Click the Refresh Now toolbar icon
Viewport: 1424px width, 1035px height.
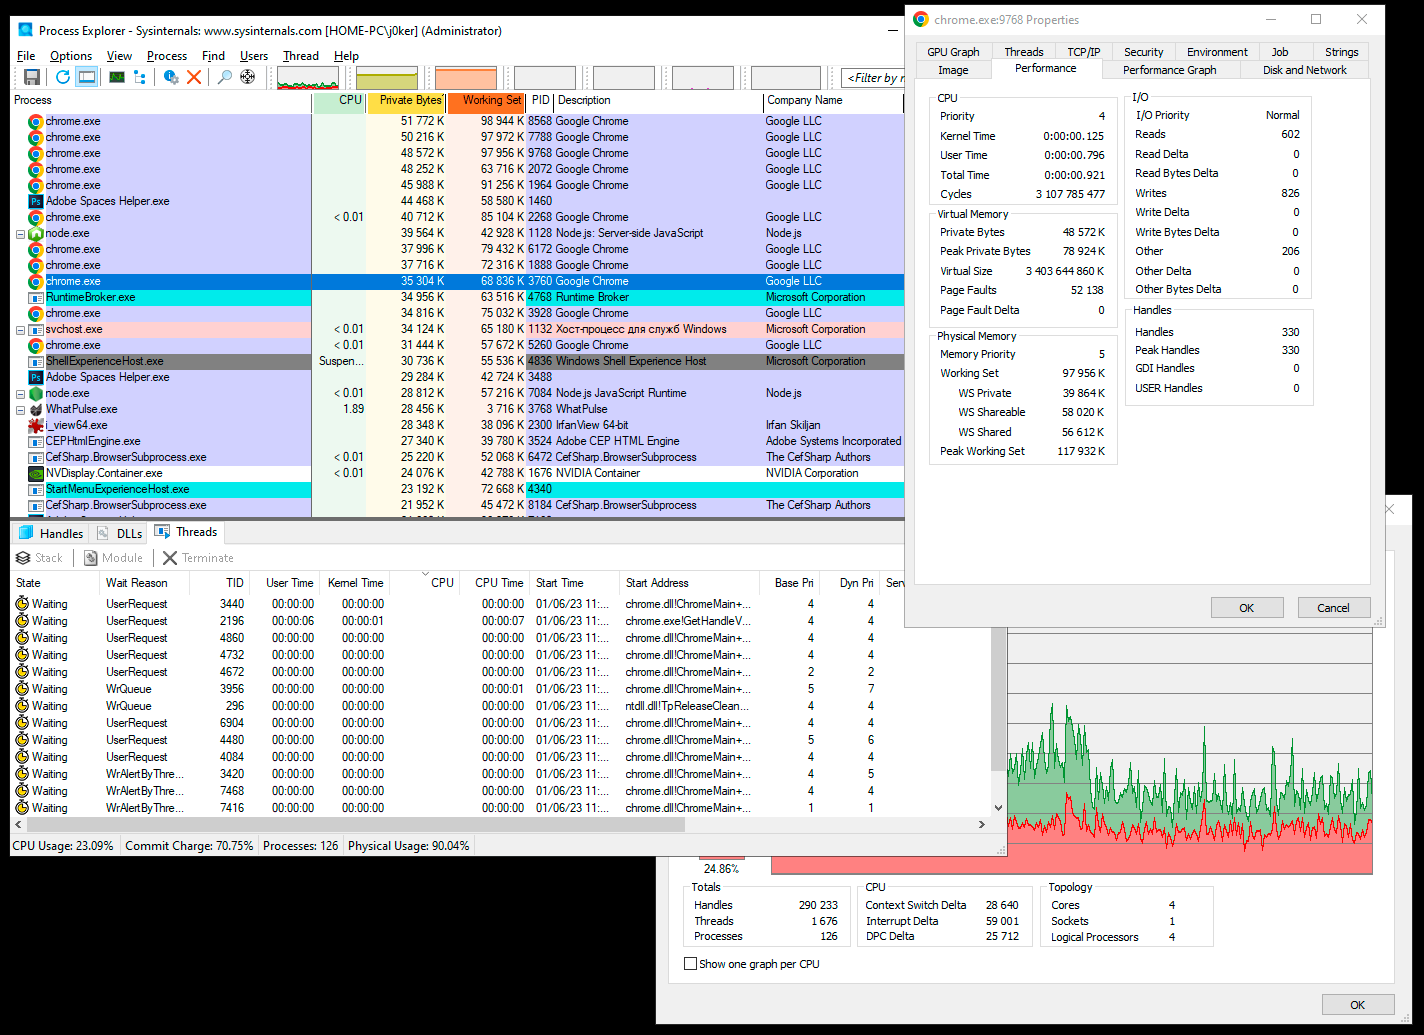63,77
